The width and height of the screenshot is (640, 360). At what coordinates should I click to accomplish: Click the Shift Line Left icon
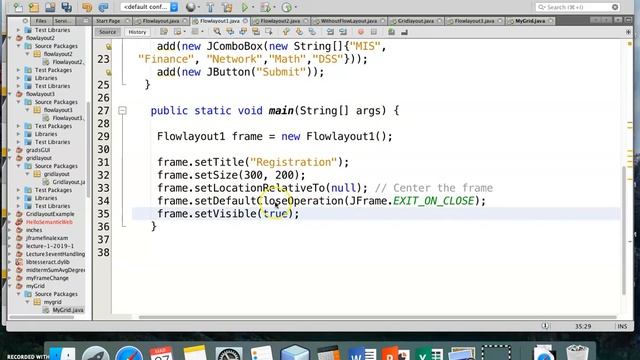coord(330,32)
